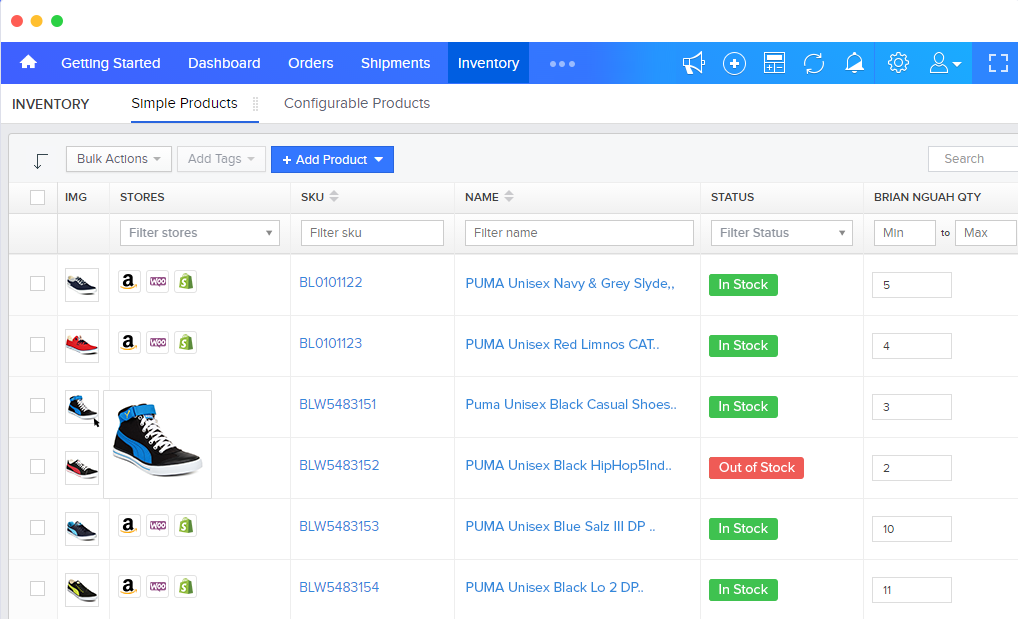Sort by NAME using sort arrows

click(509, 196)
